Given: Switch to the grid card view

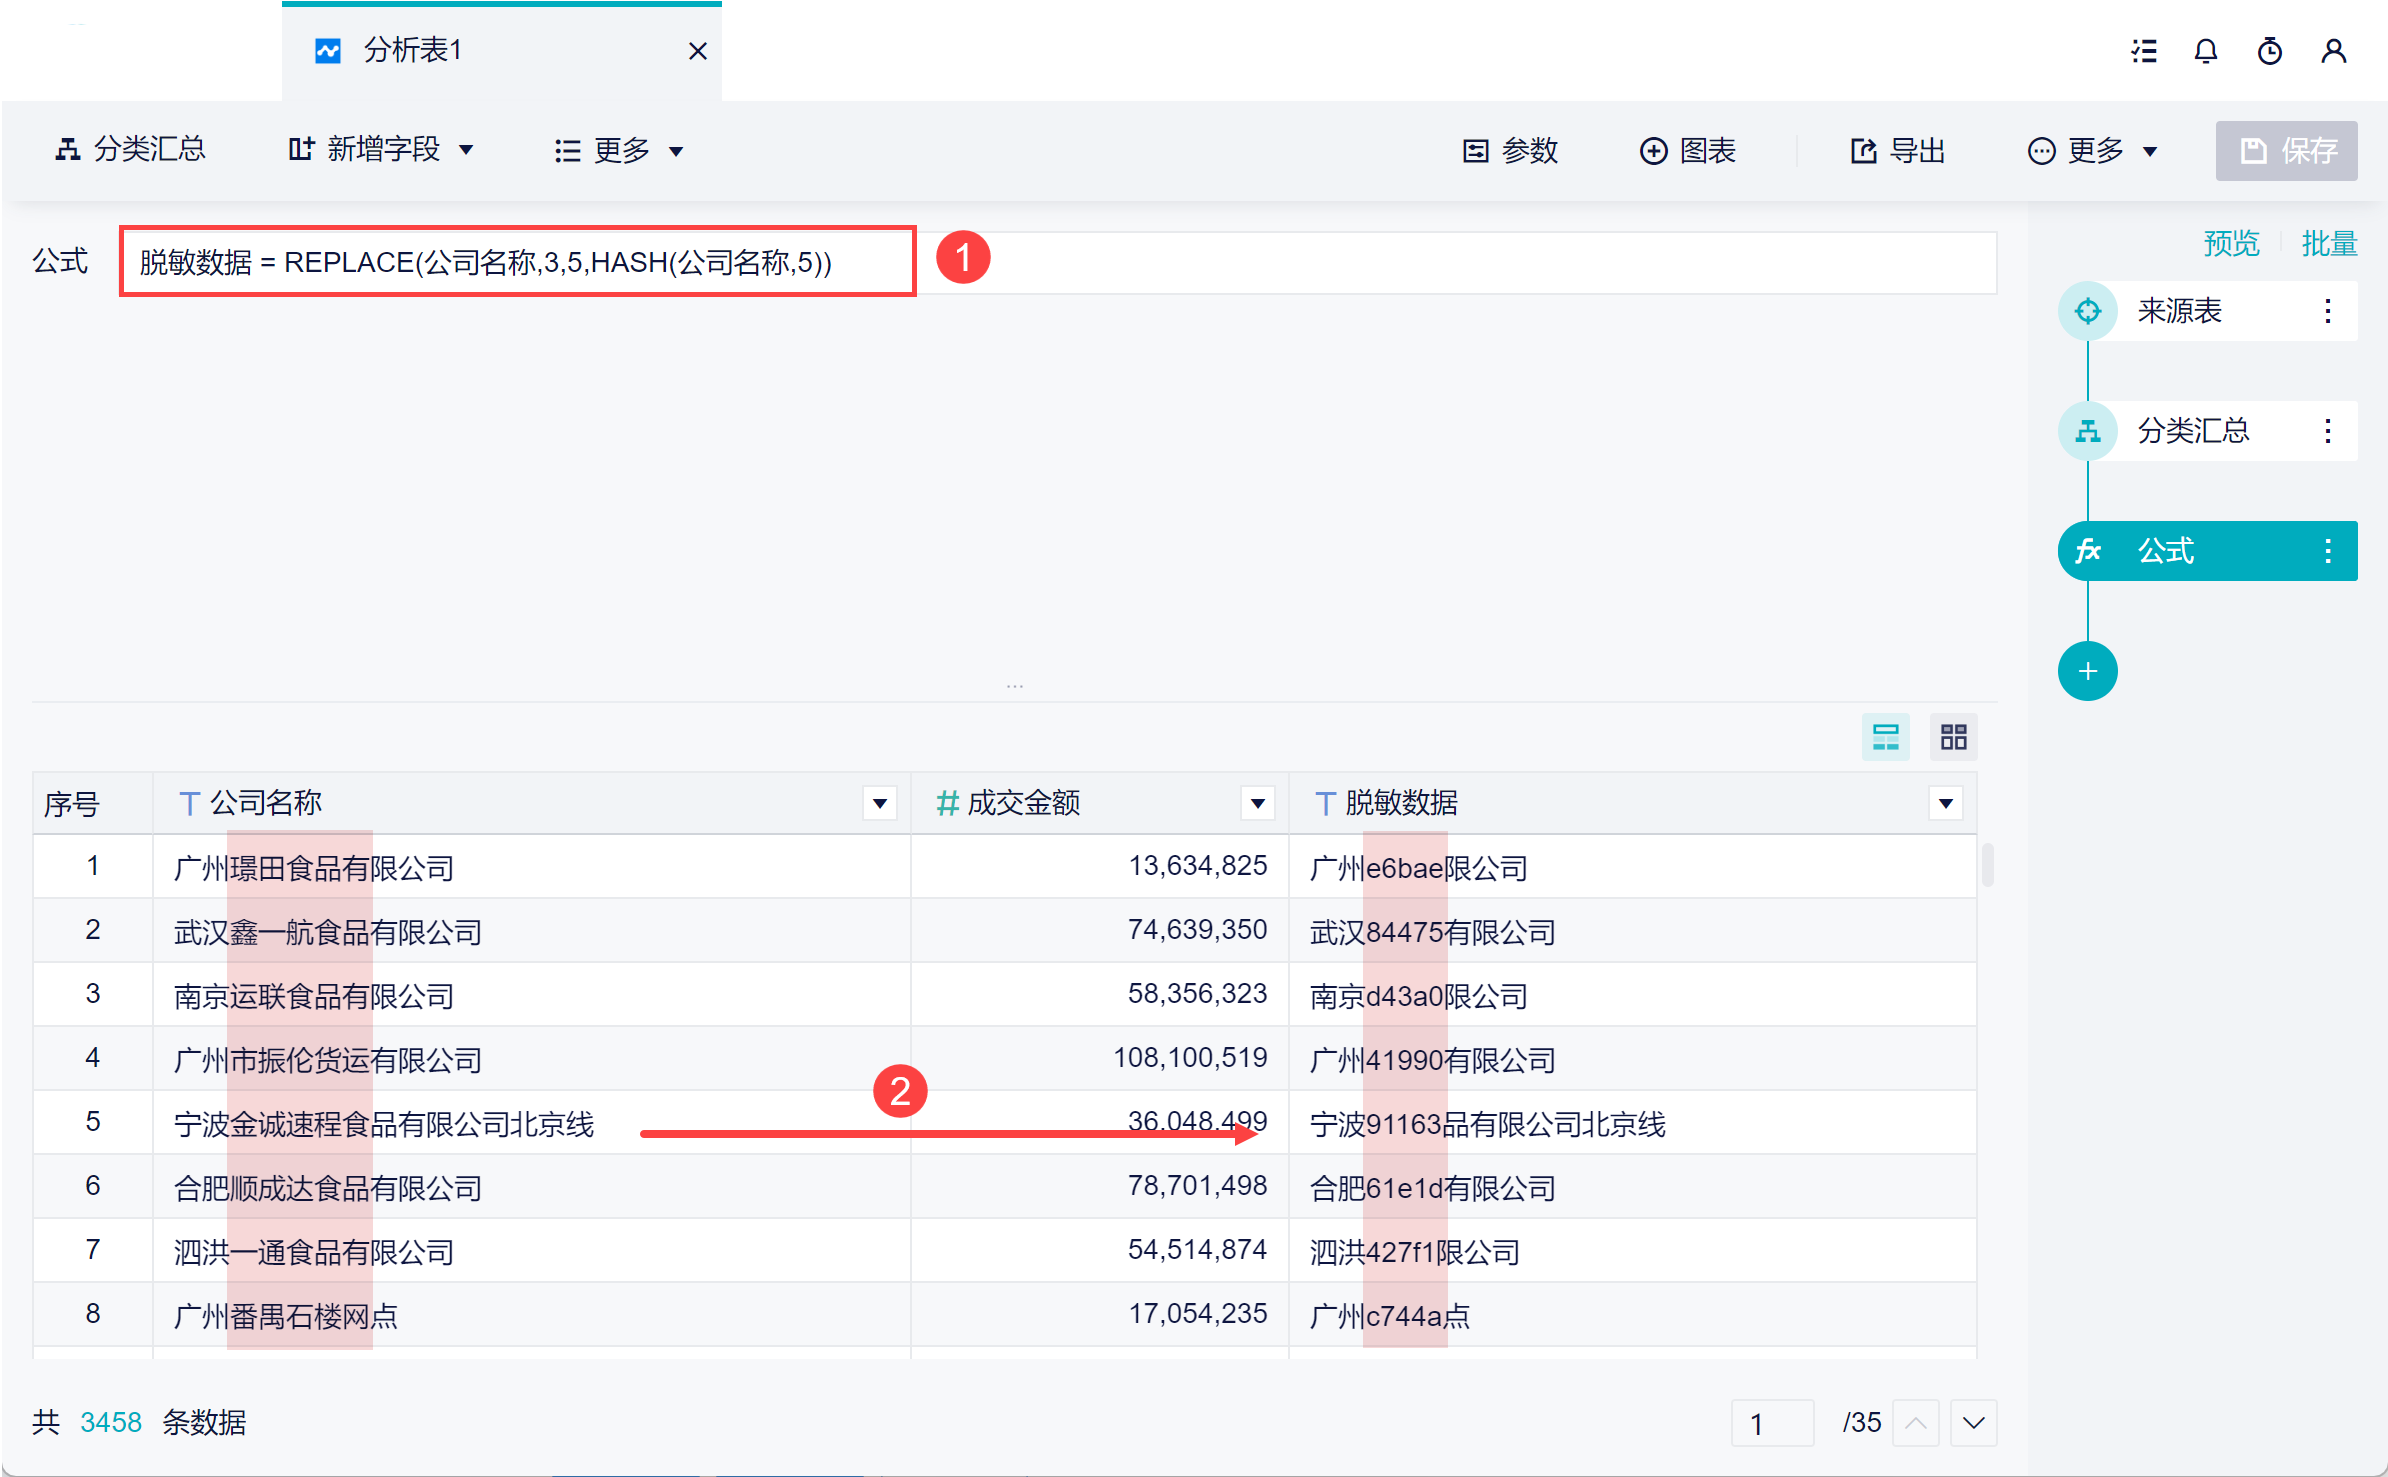Looking at the screenshot, I should click(1953, 737).
